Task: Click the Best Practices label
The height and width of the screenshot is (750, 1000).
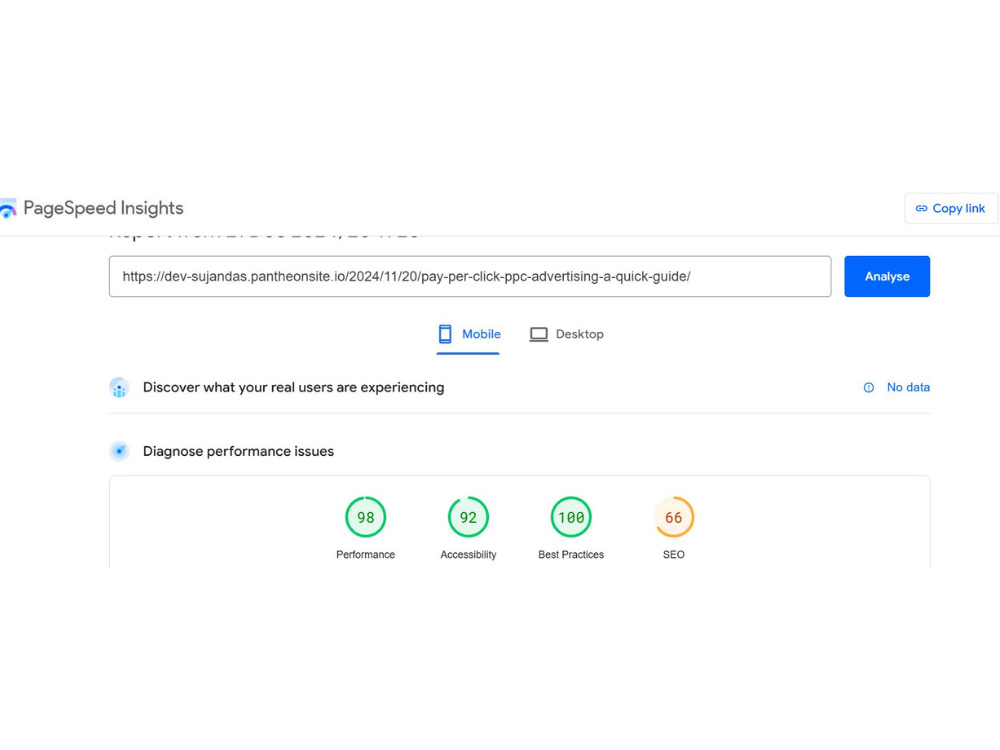Action: click(571, 555)
